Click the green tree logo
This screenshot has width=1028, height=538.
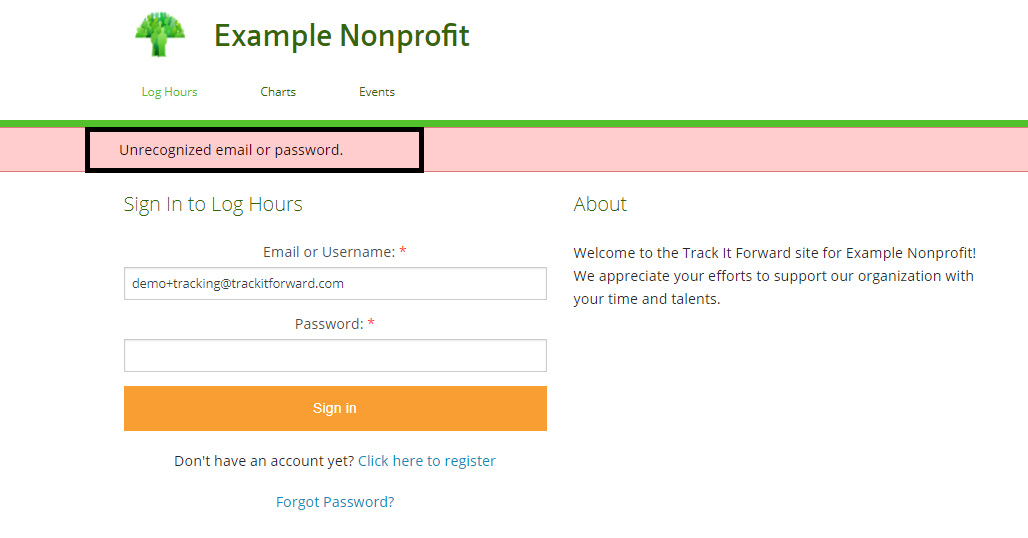[160, 35]
